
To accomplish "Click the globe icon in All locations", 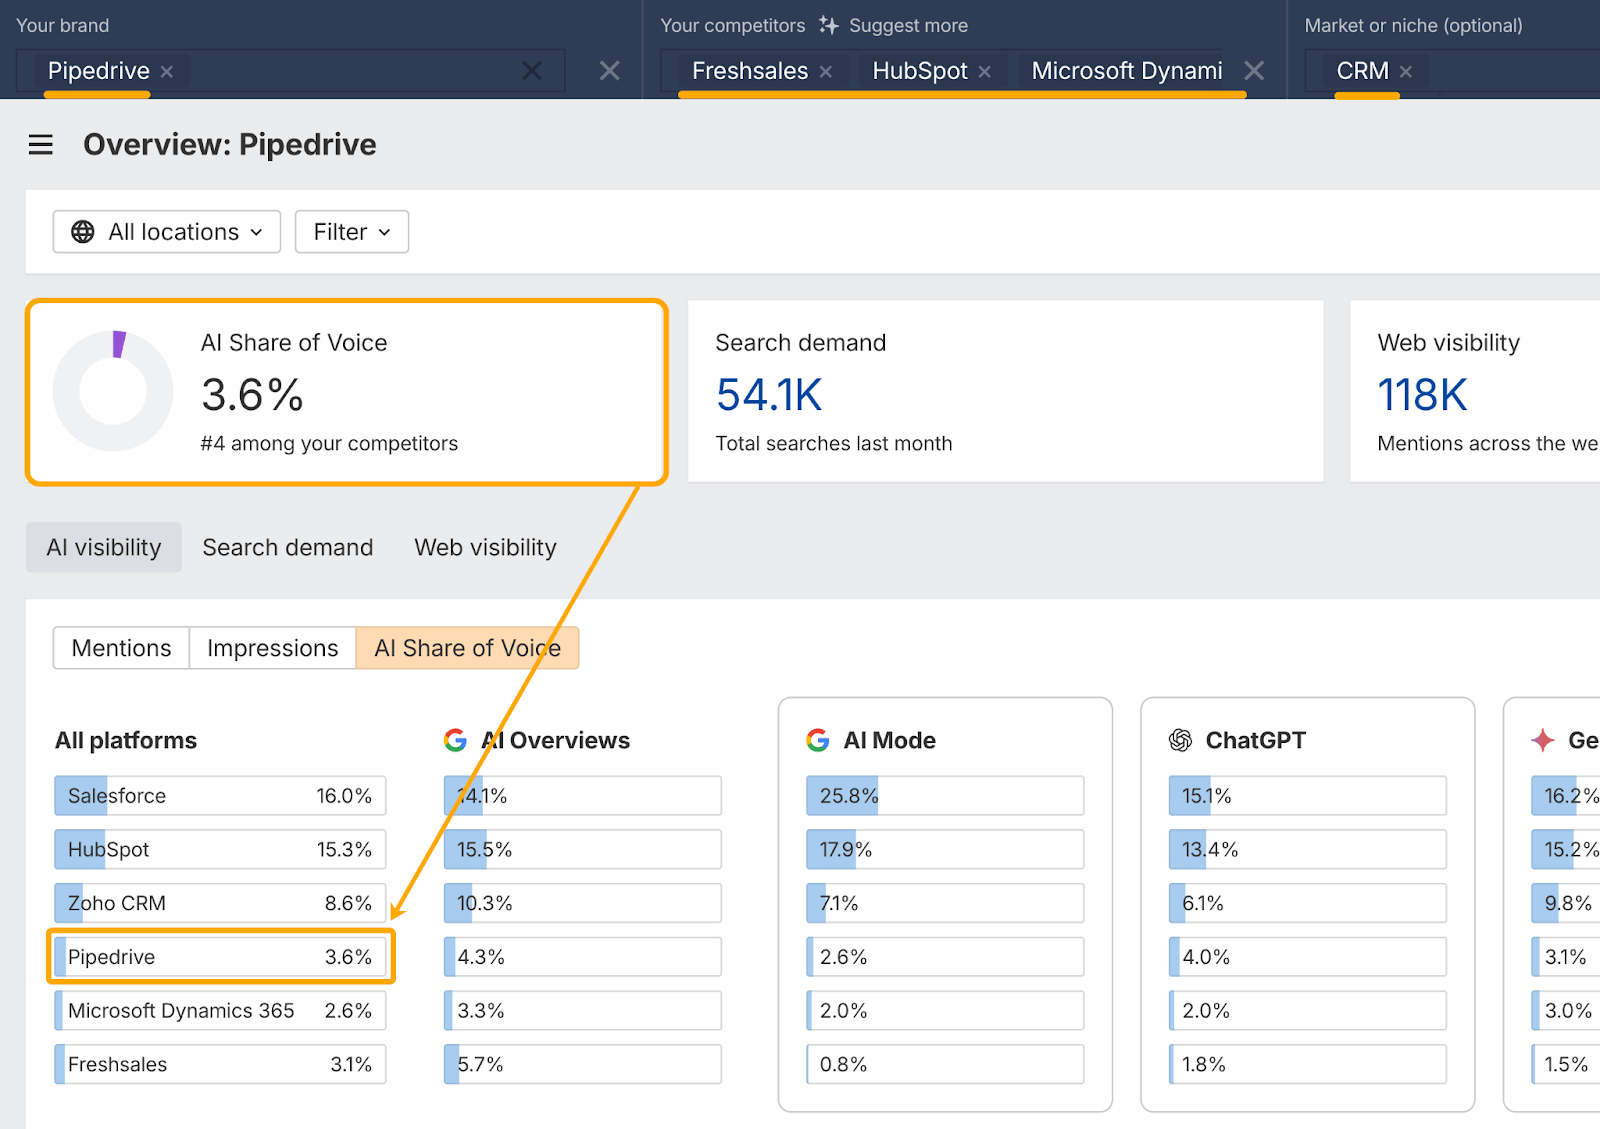I will [81, 231].
